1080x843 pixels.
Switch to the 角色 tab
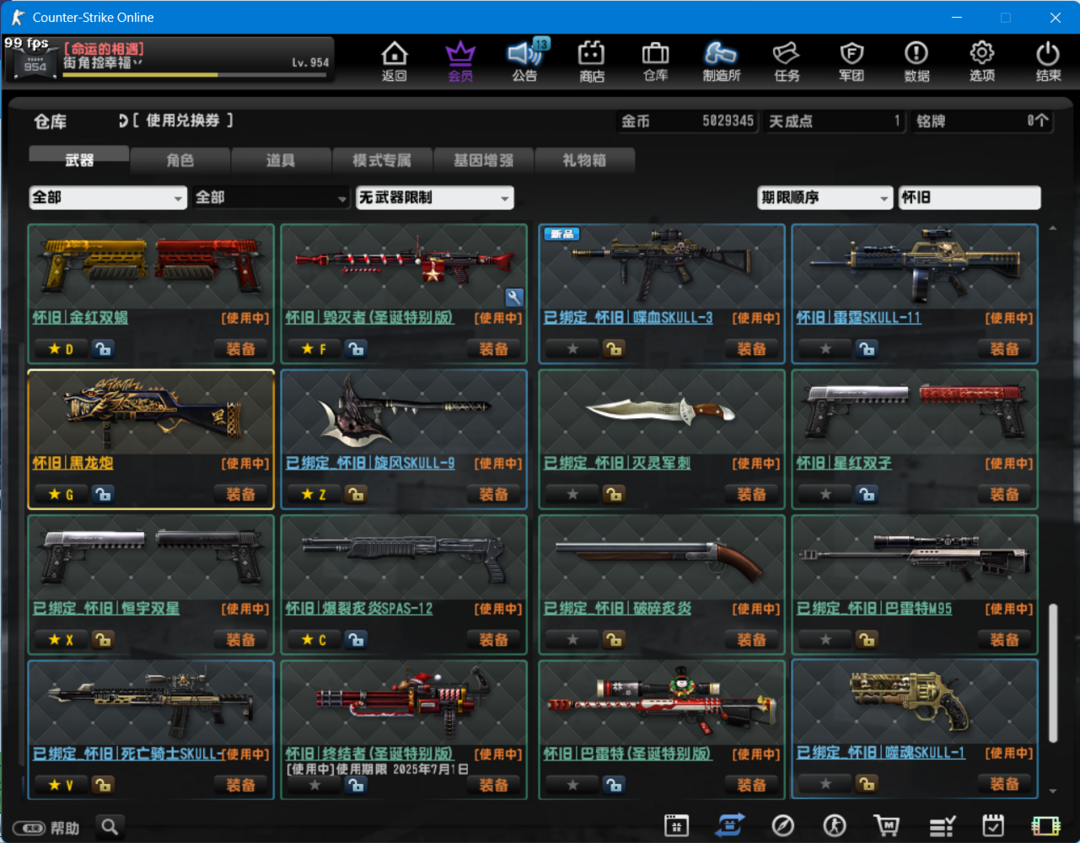tap(180, 160)
